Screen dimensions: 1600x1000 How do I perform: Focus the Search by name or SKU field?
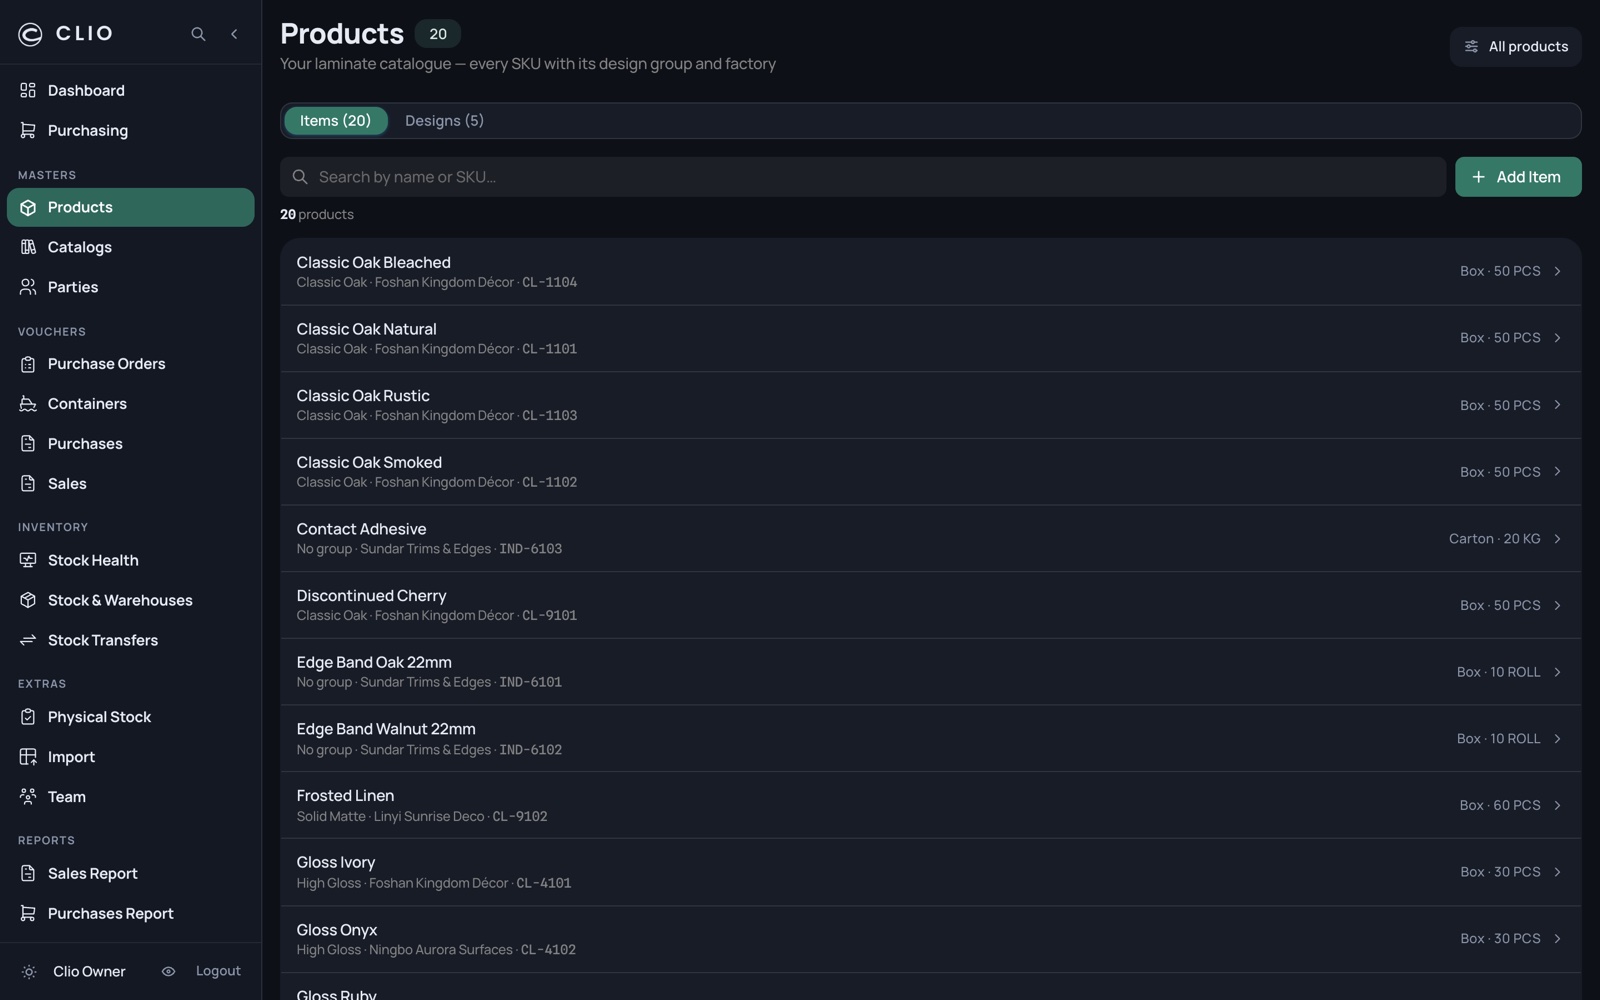point(863,177)
